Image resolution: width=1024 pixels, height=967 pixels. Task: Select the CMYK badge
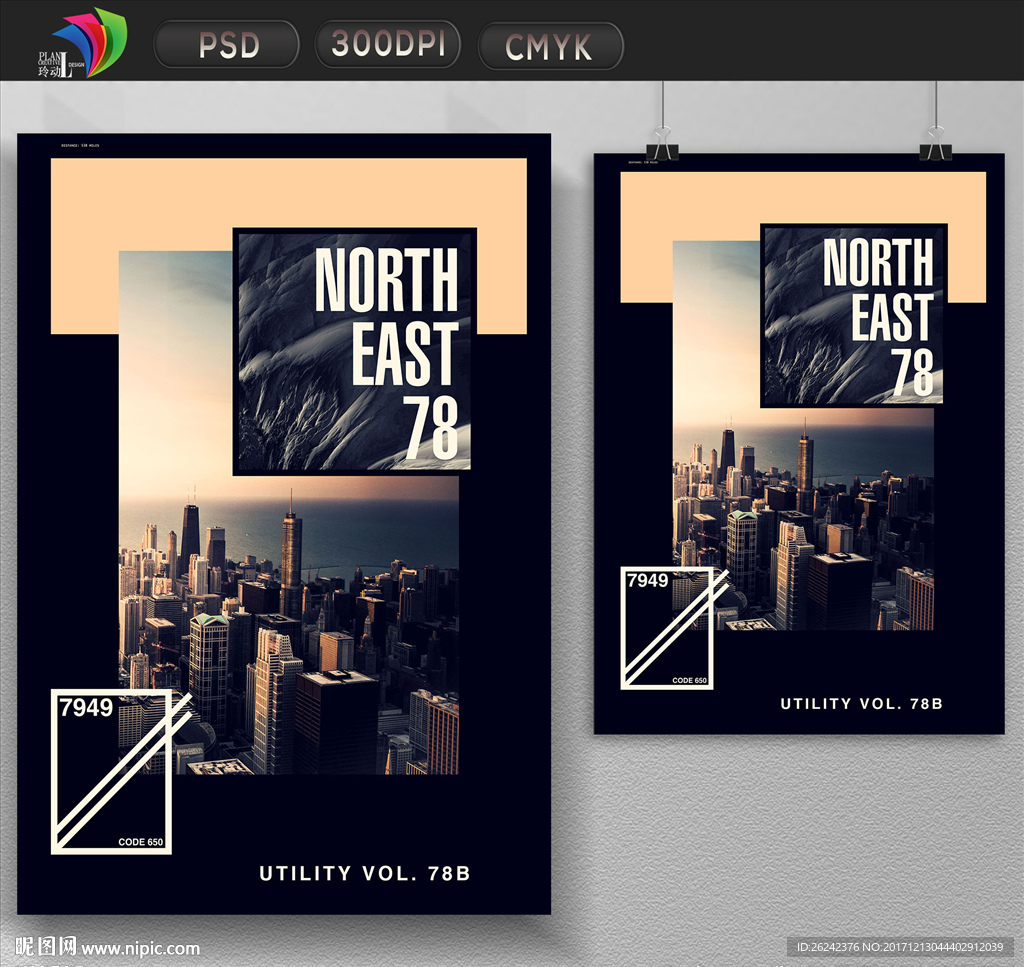(550, 46)
